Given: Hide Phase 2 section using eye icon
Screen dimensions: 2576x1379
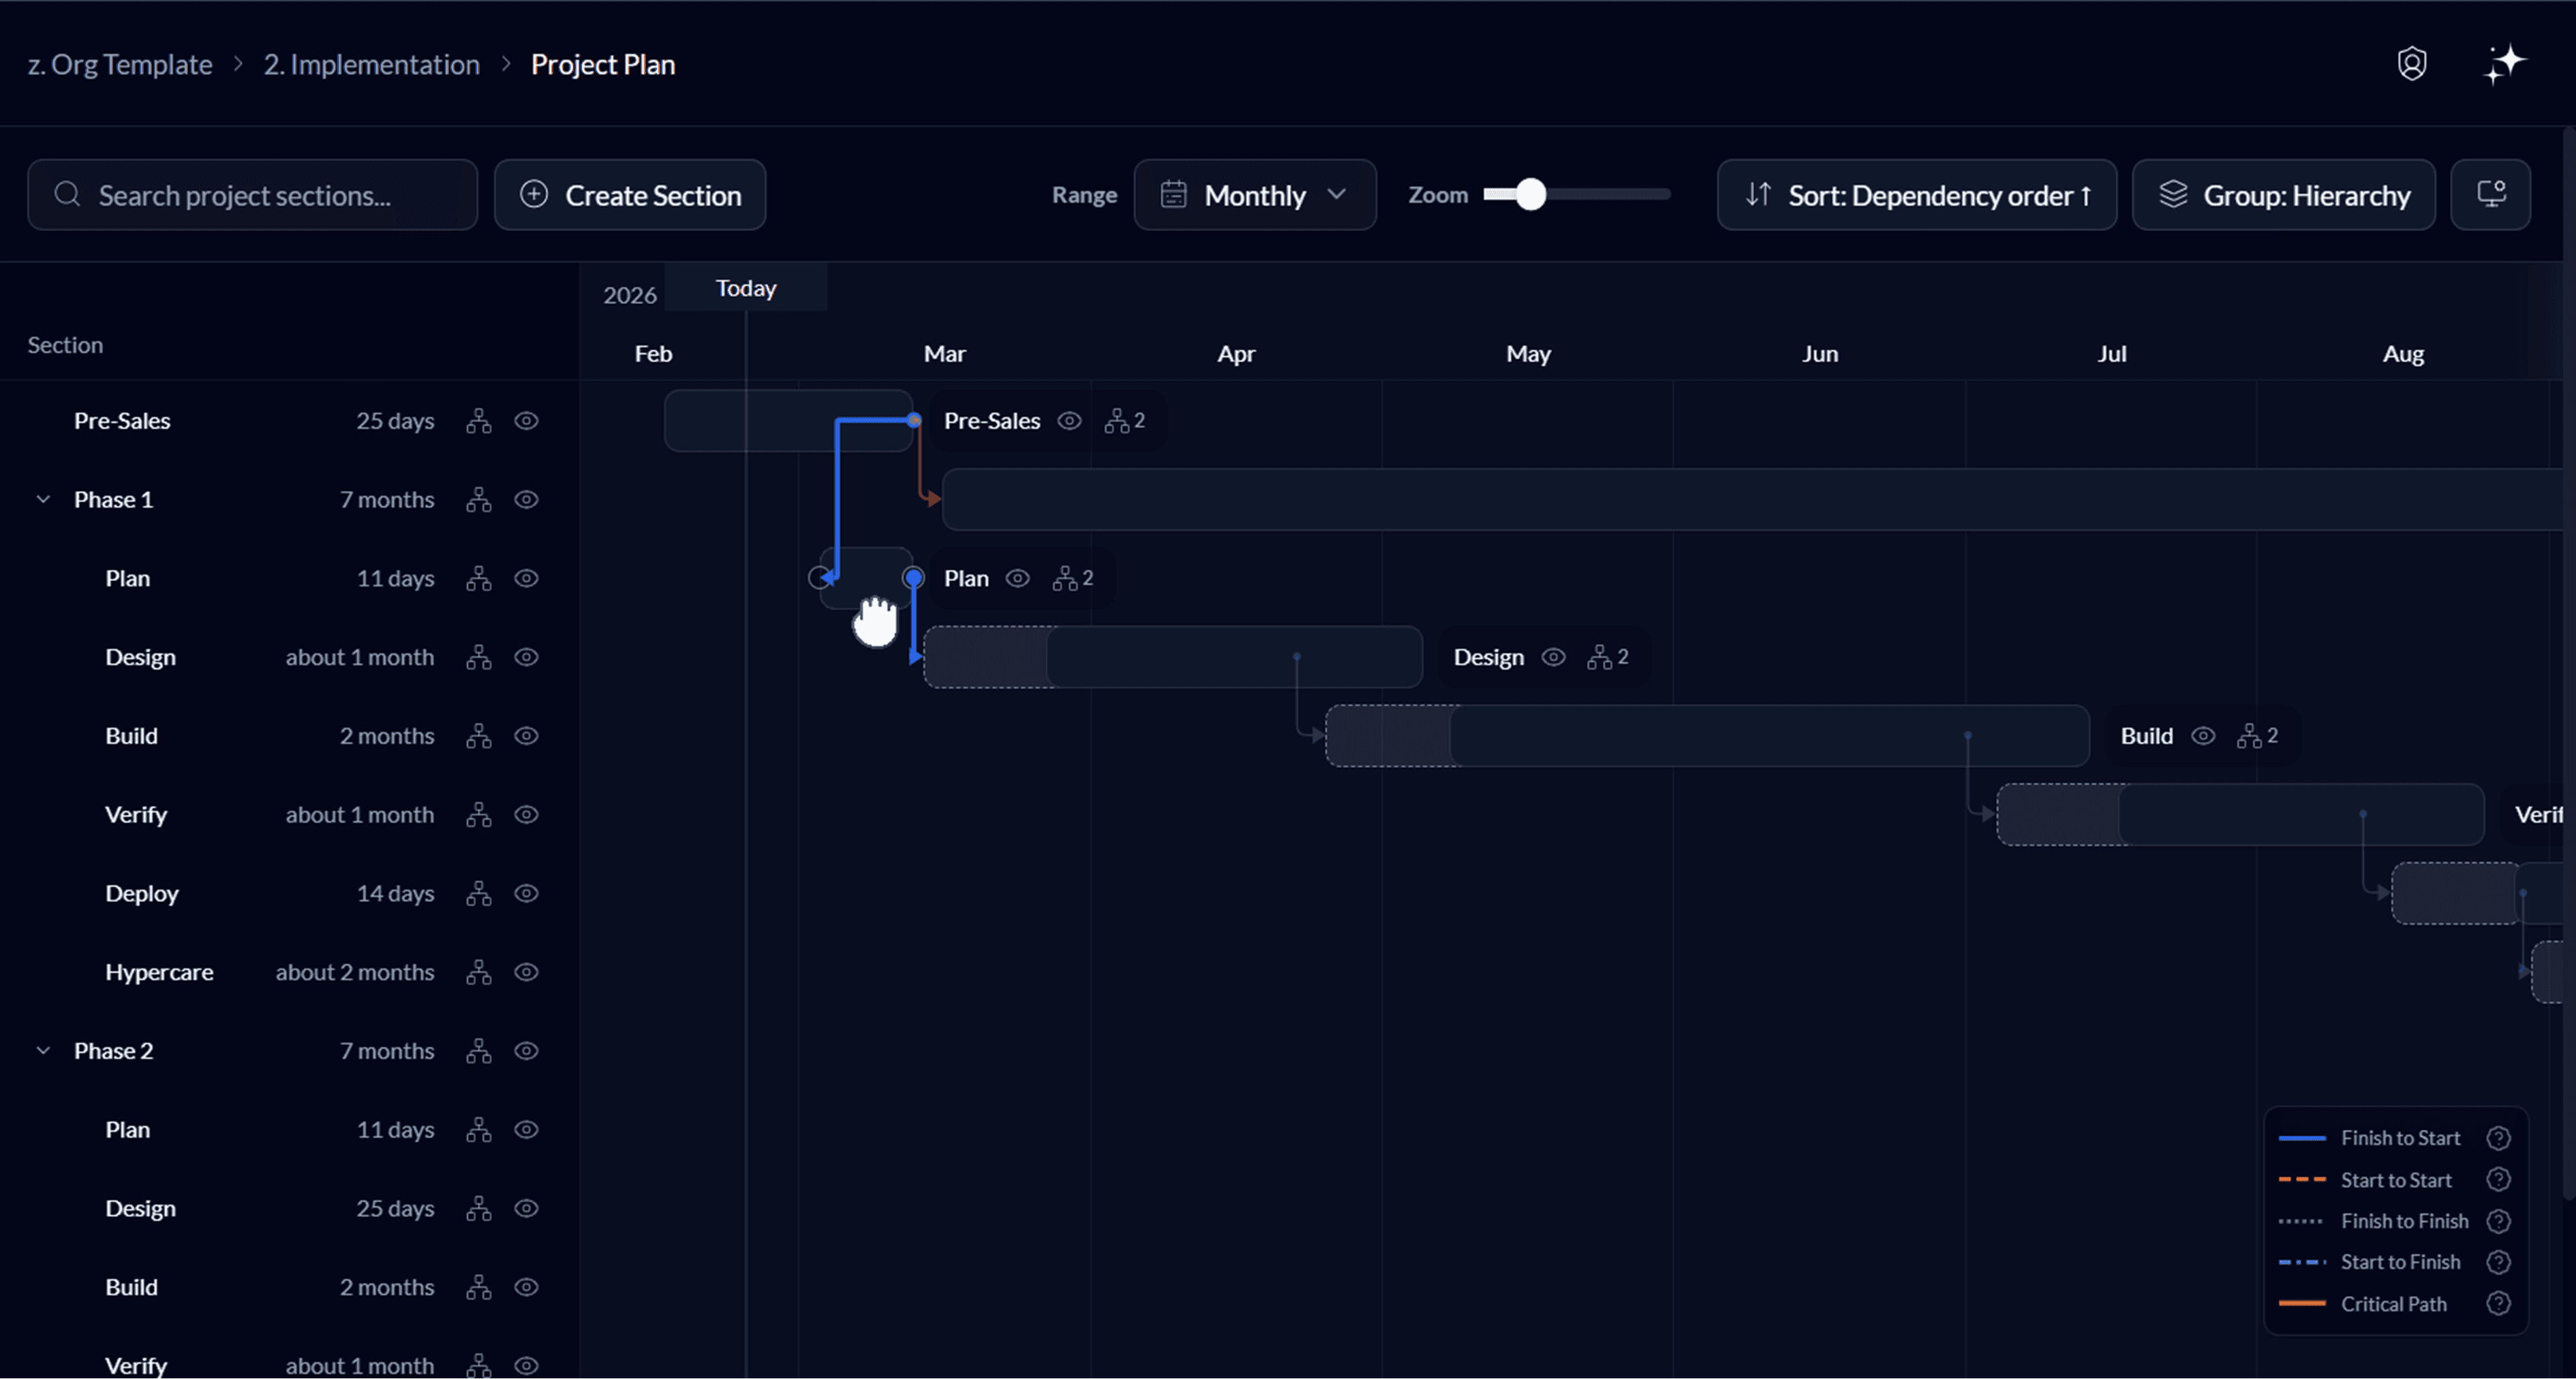Looking at the screenshot, I should [x=526, y=1051].
